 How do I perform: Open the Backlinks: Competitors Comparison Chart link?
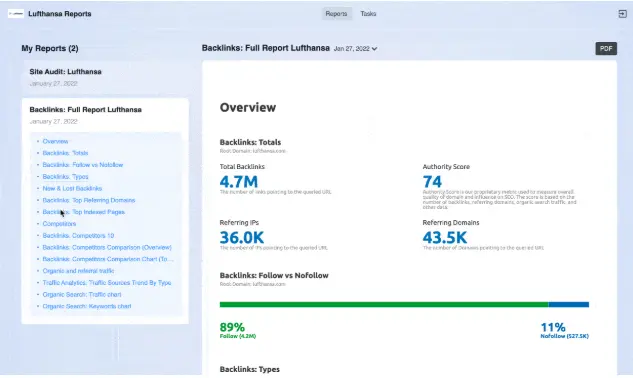click(108, 259)
